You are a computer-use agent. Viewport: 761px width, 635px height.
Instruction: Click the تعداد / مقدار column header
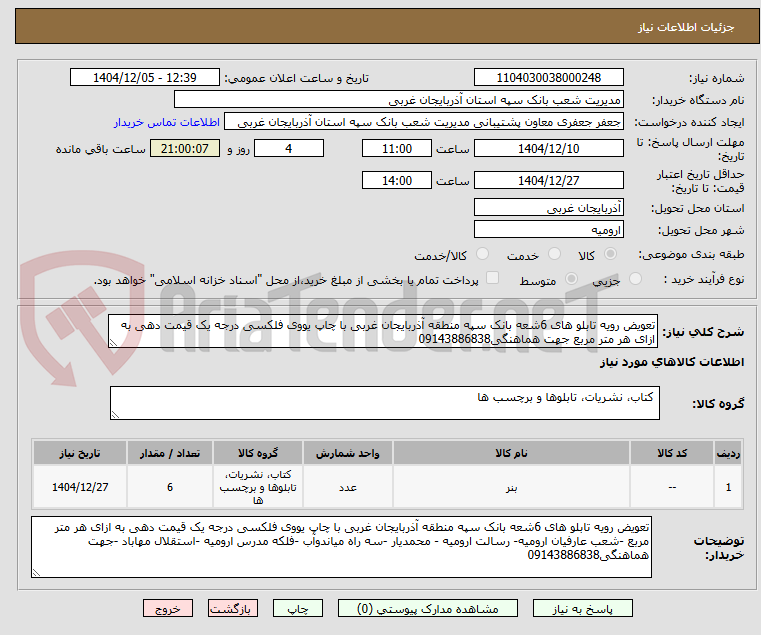[x=170, y=453]
